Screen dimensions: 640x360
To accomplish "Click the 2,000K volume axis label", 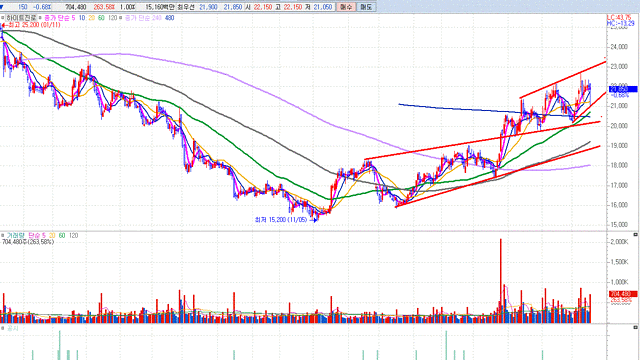I will [x=619, y=242].
